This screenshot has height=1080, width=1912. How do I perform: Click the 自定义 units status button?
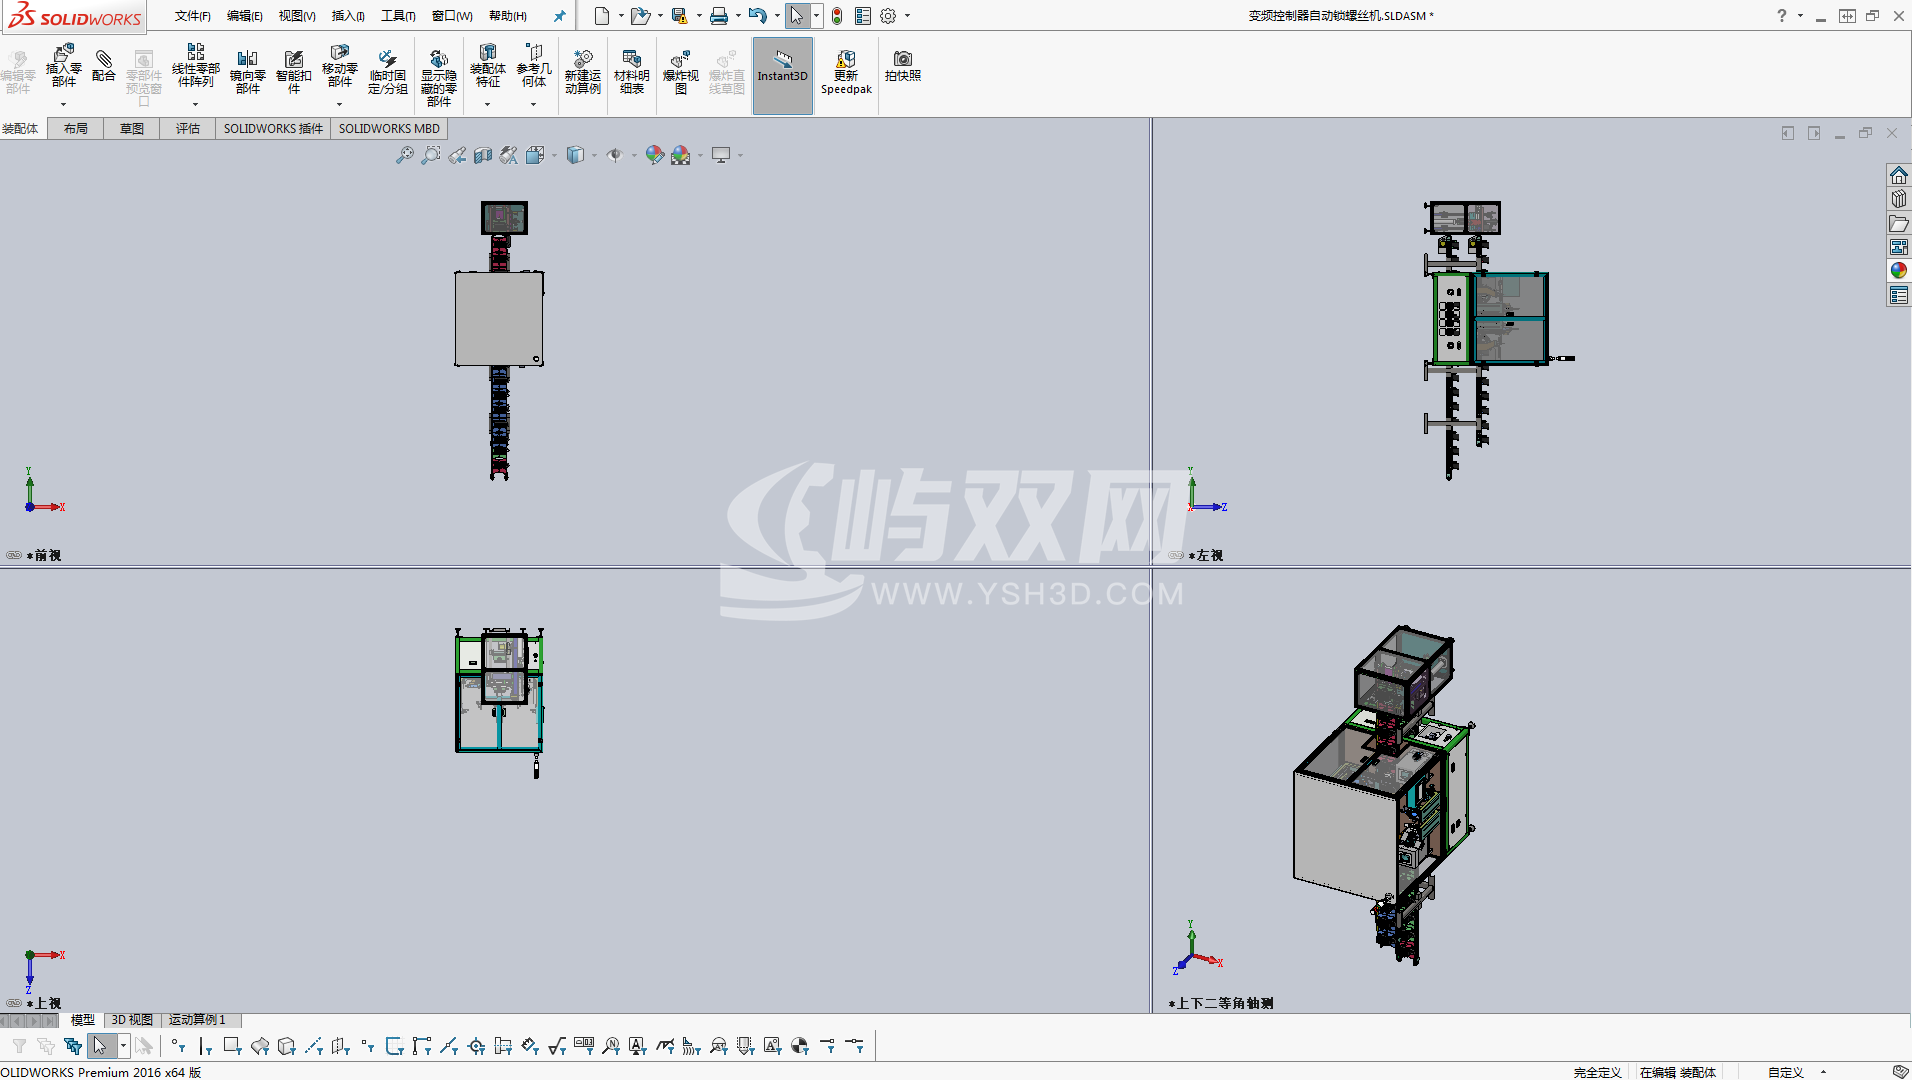point(1786,1072)
